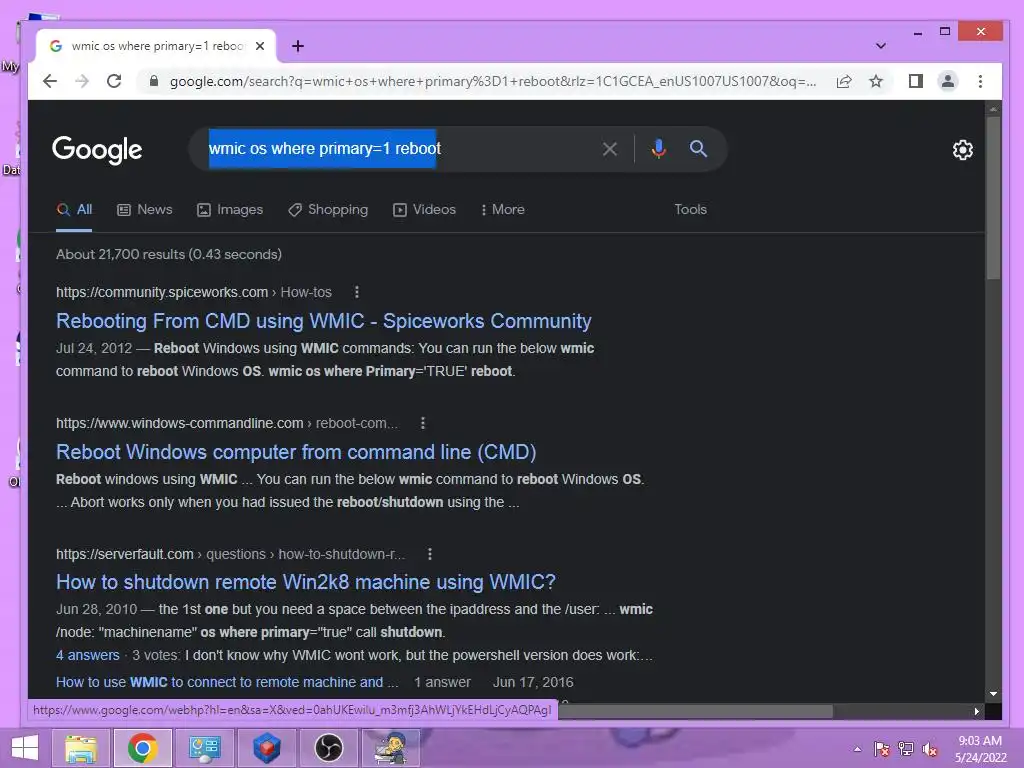This screenshot has width=1024, height=768.
Task: Click the horizontal scrollbar right arrow
Action: click(976, 711)
